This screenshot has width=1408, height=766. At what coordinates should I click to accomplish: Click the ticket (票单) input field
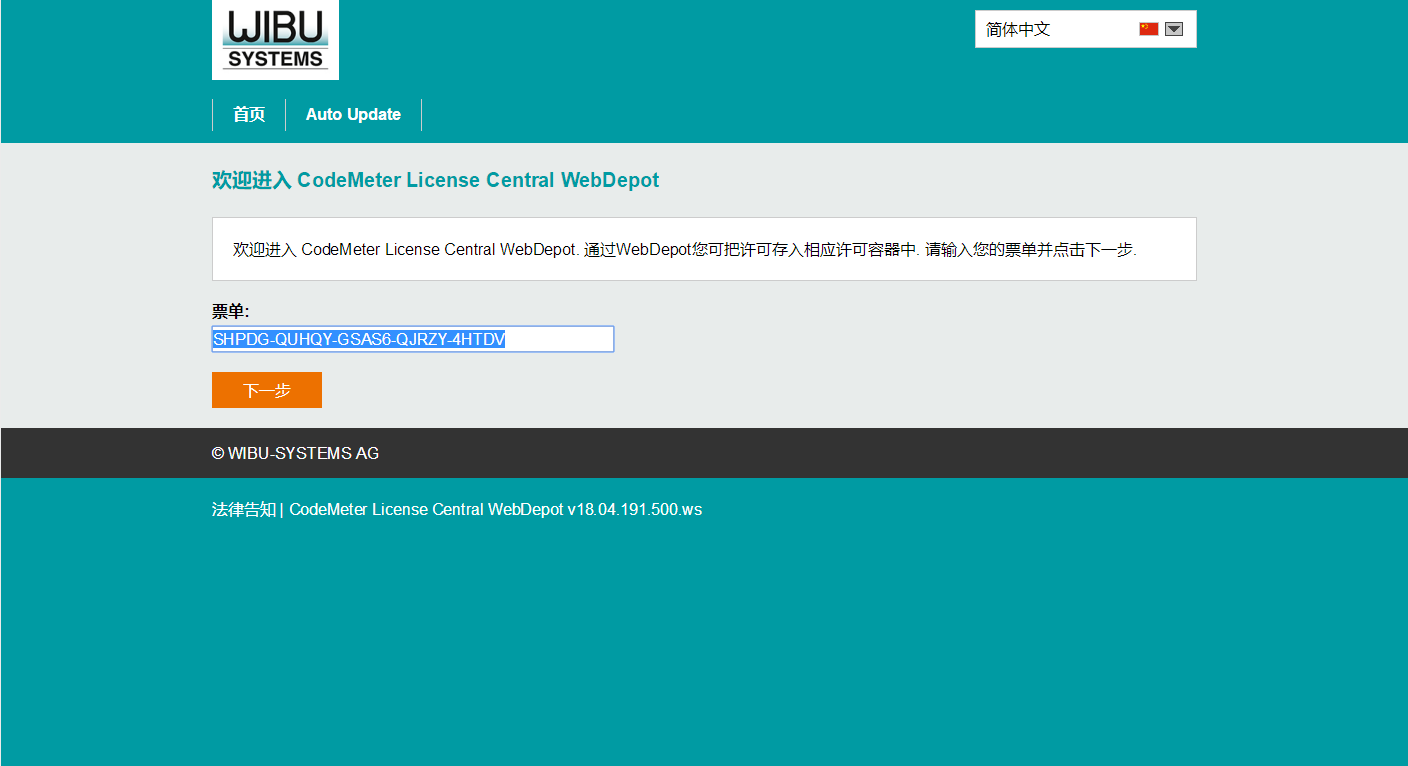point(413,339)
